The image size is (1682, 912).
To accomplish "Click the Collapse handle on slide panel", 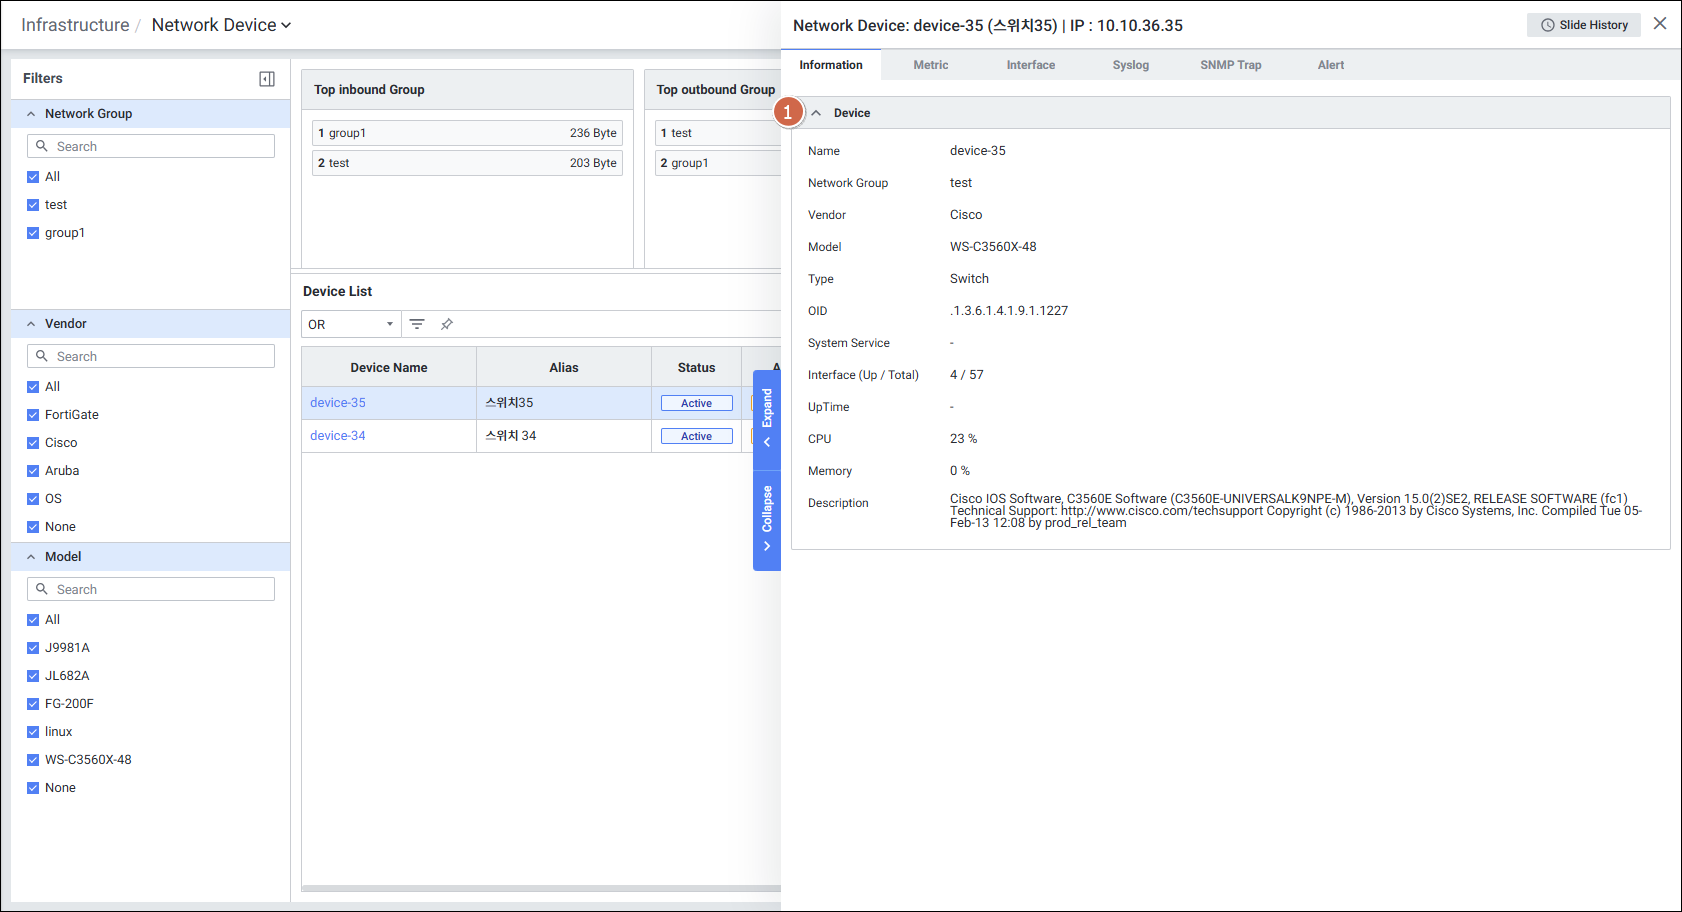I will pos(767,520).
